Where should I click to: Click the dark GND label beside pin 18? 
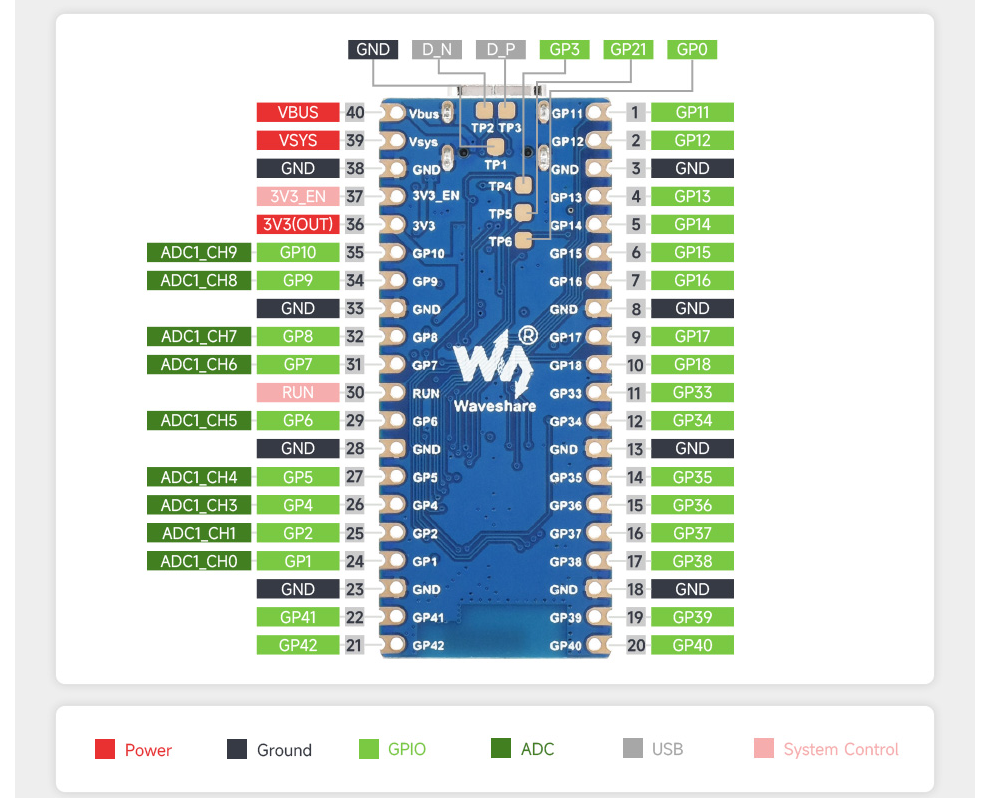(x=692, y=589)
